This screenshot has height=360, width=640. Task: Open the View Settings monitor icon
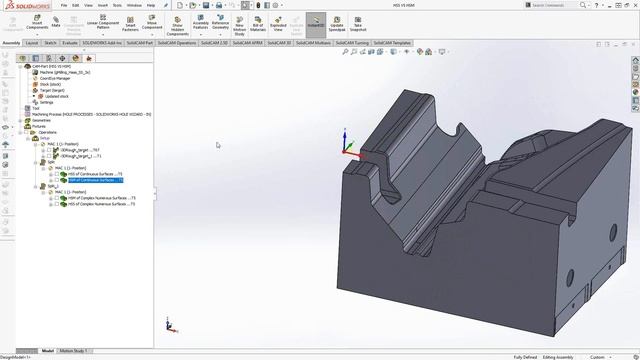coord(442,52)
